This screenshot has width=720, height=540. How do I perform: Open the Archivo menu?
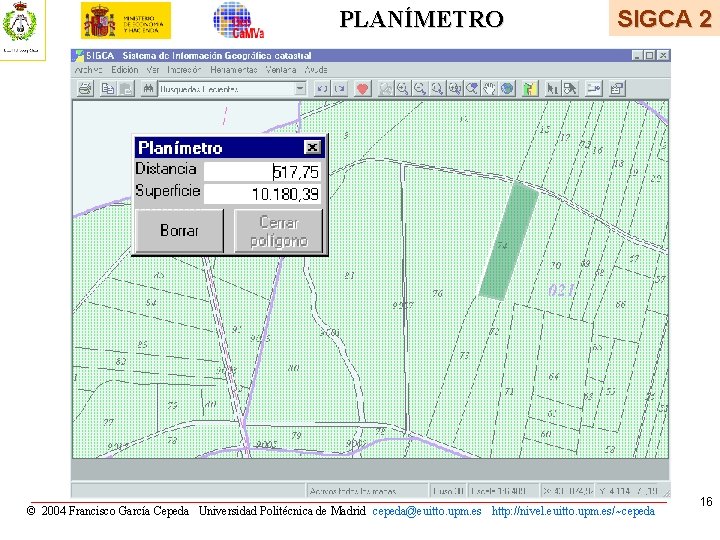pos(88,70)
